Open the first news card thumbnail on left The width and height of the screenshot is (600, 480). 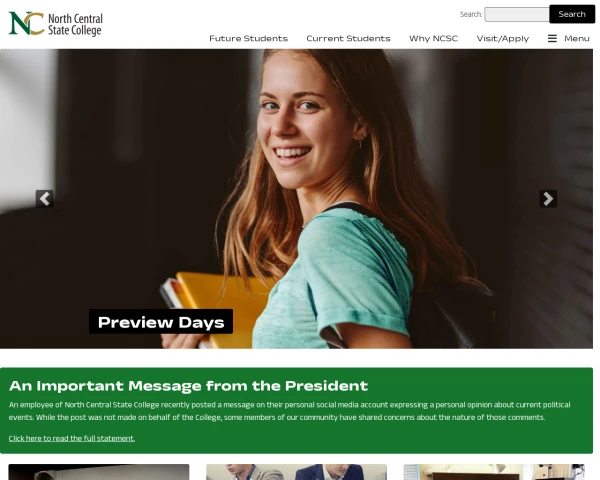(99, 472)
